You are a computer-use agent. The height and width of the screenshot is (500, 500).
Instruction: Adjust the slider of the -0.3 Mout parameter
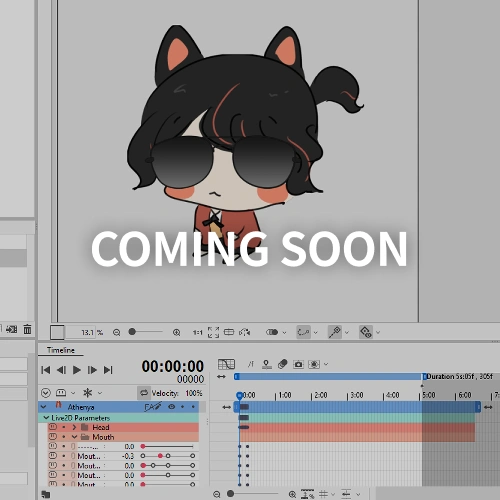[x=168, y=456]
